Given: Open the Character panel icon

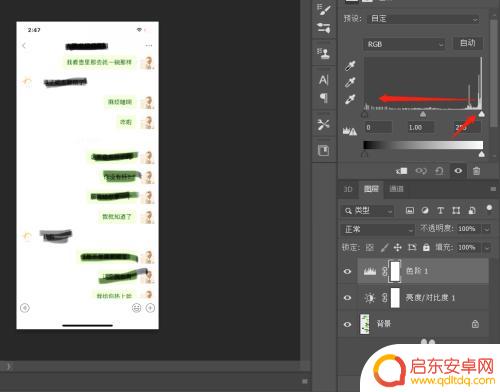Looking at the screenshot, I should 323,80.
